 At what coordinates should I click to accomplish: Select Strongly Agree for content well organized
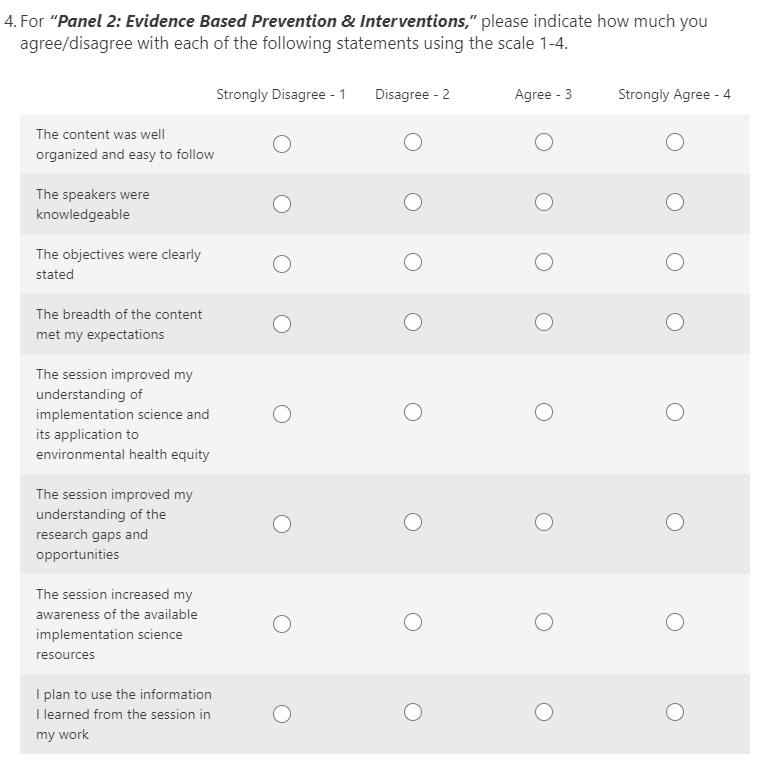pyautogui.click(x=675, y=143)
